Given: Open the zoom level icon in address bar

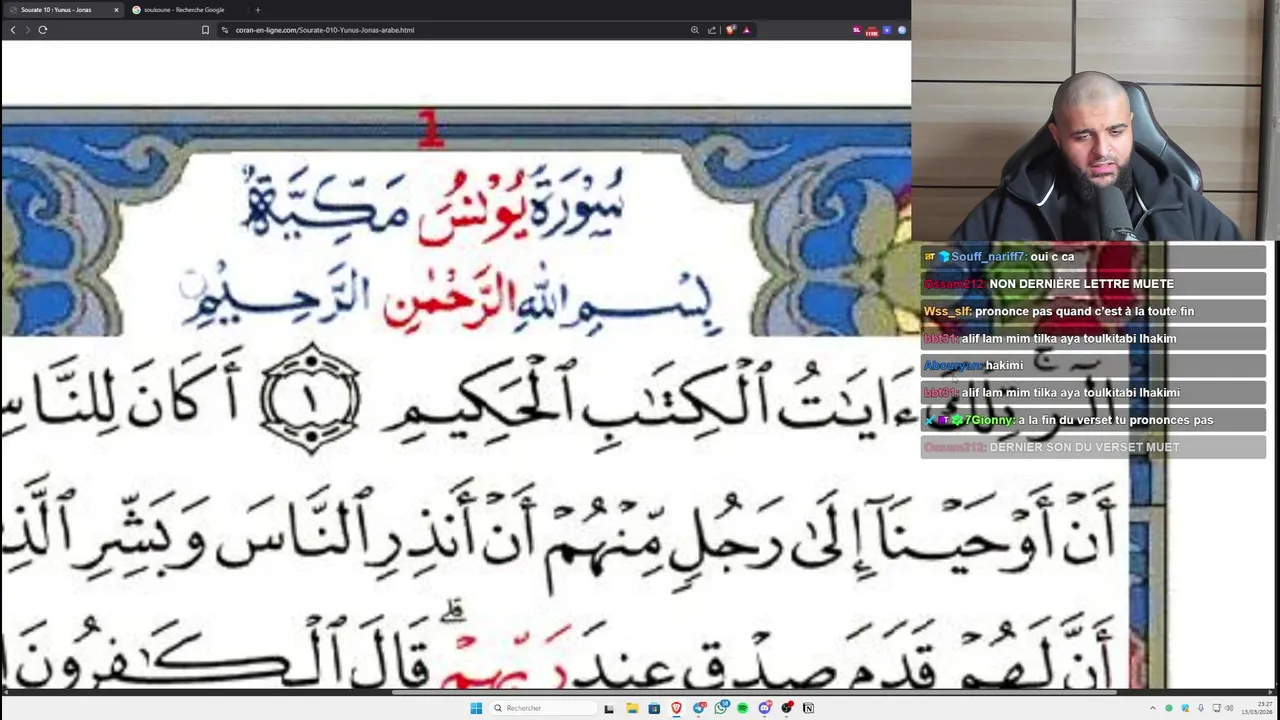Looking at the screenshot, I should coord(695,30).
